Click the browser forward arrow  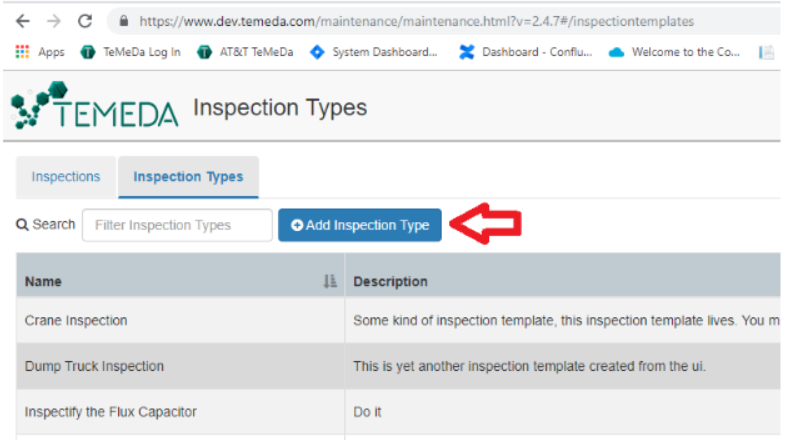(54, 21)
